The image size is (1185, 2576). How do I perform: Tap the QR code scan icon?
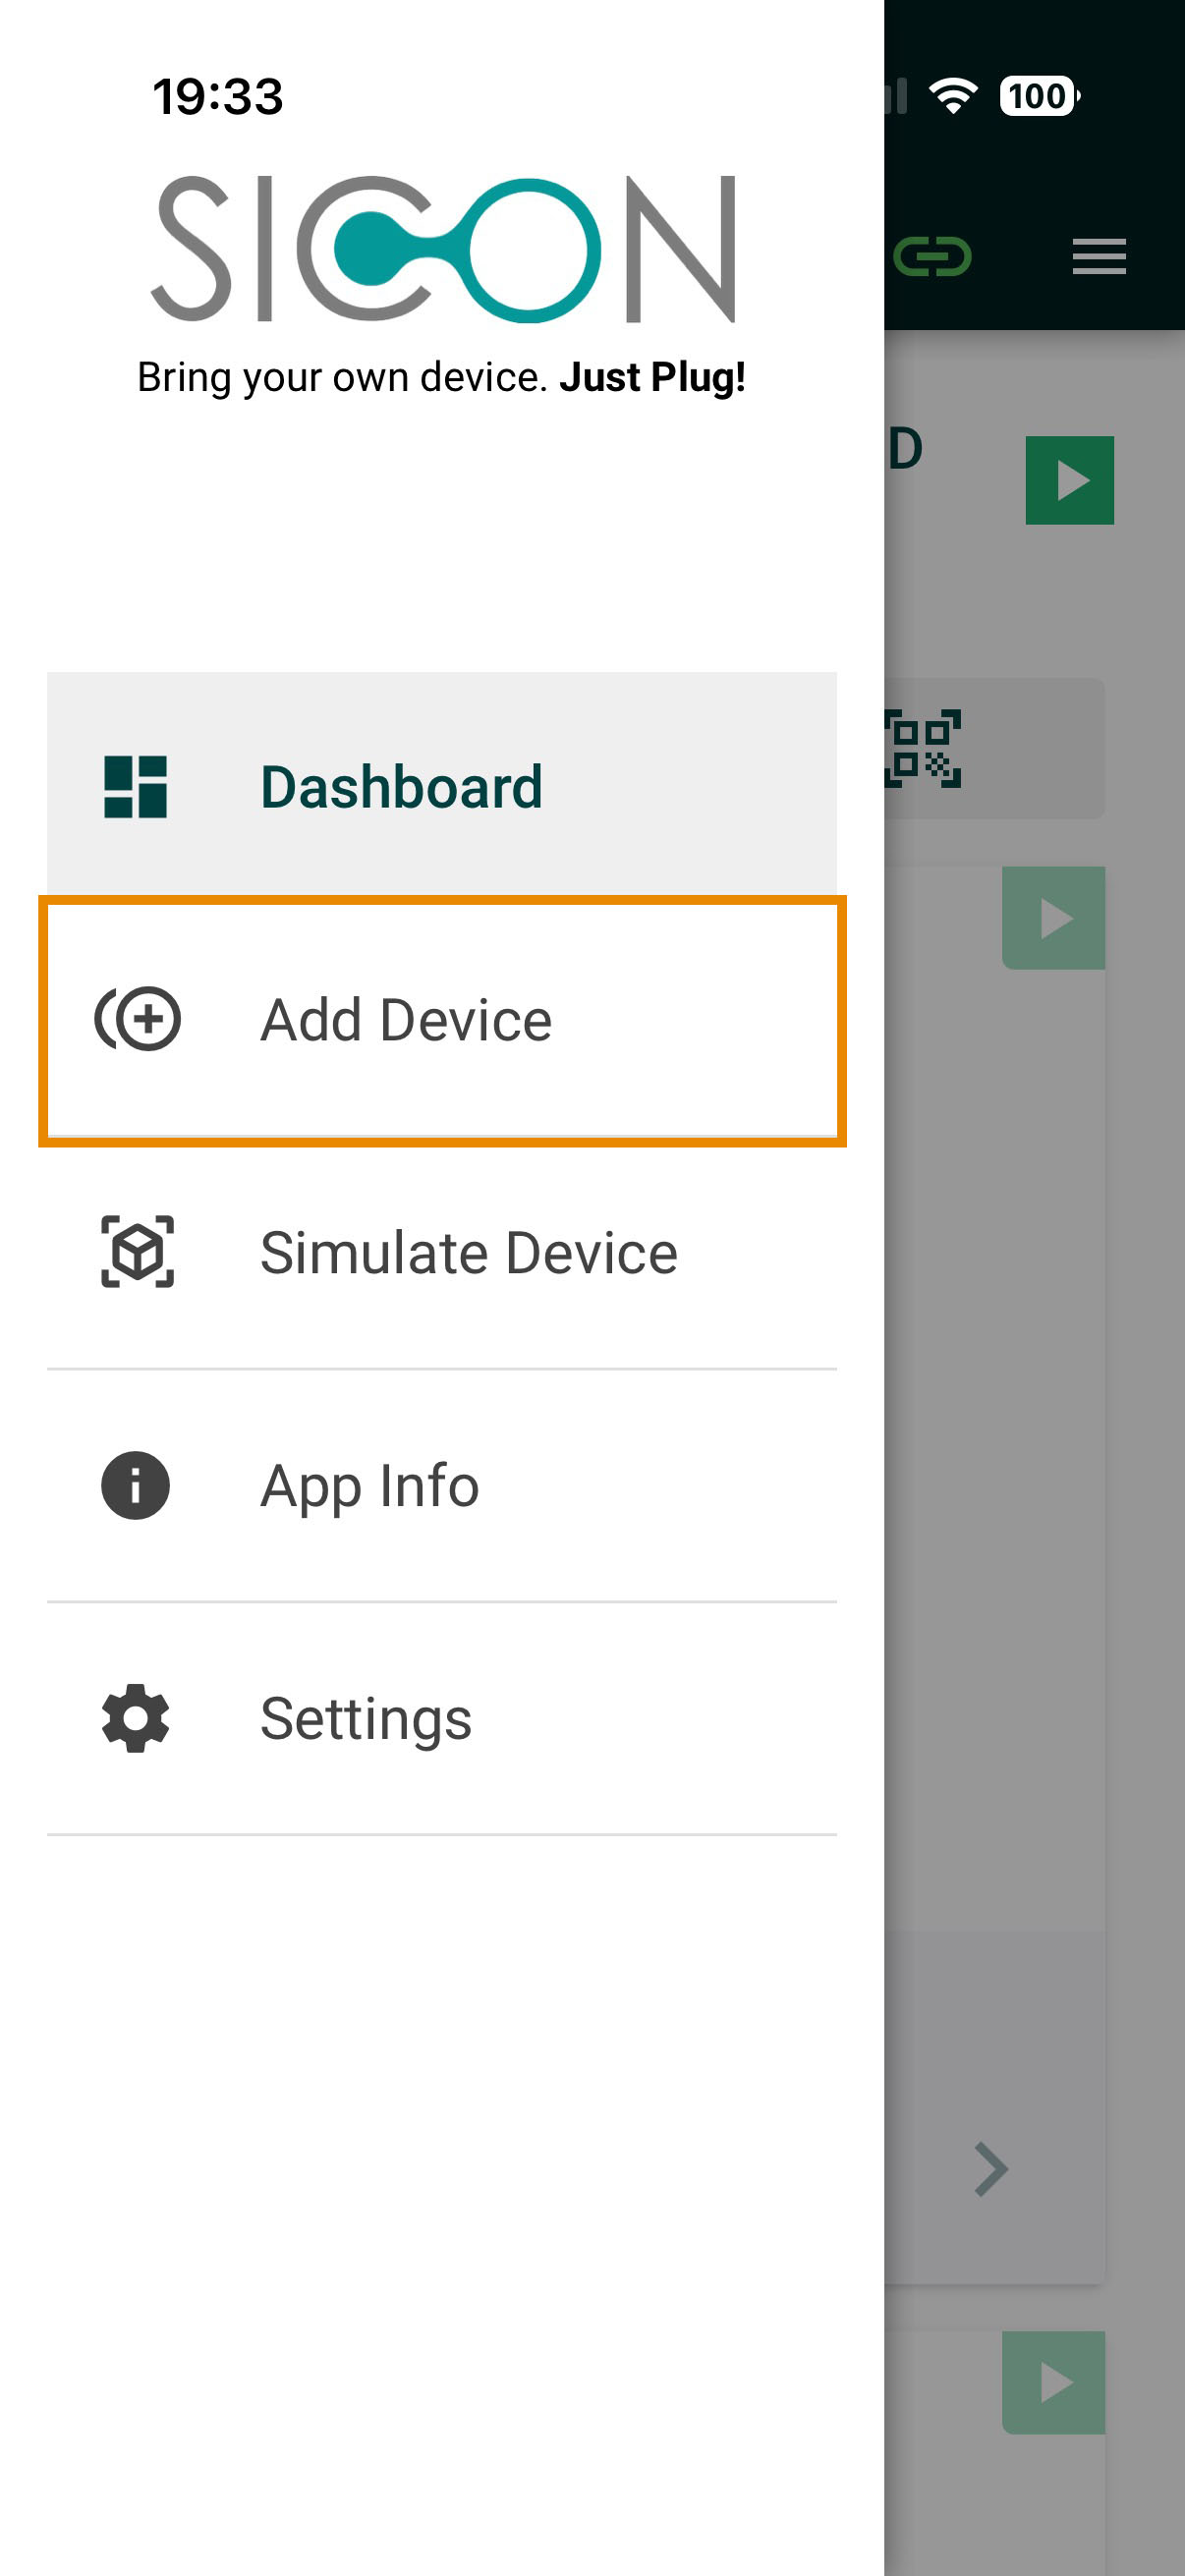point(922,748)
